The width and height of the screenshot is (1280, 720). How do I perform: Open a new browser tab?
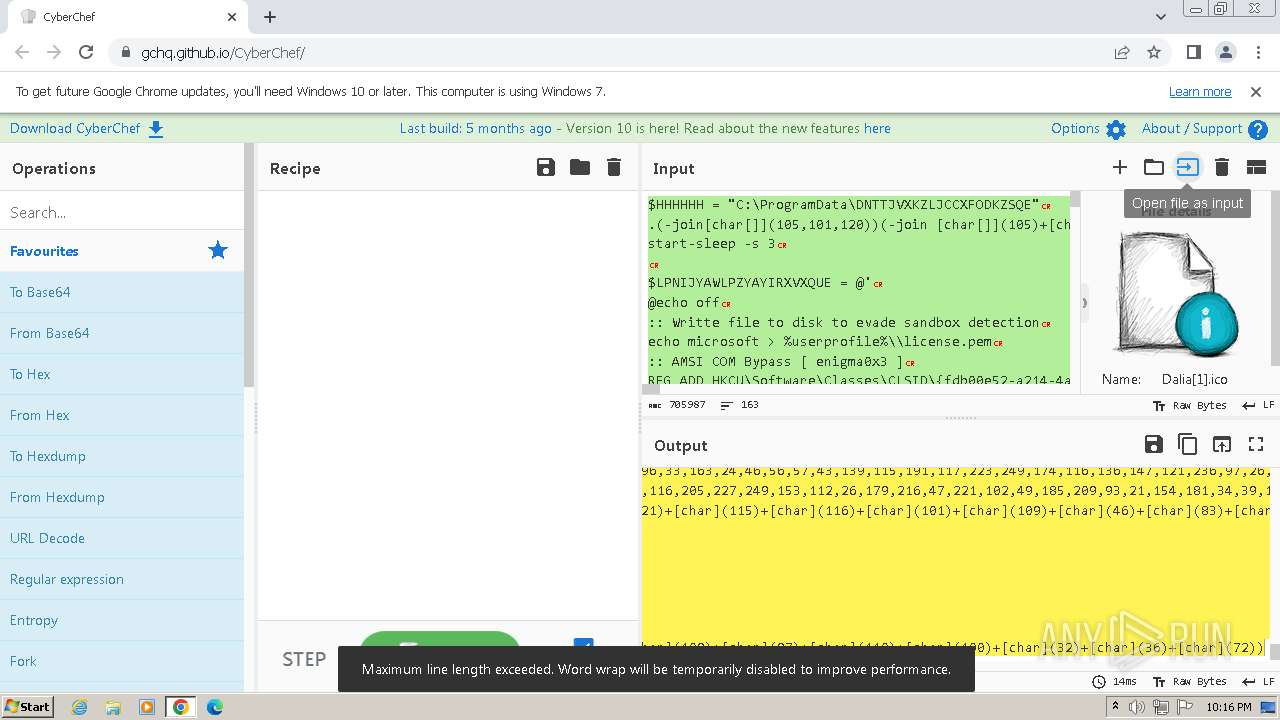coord(270,17)
